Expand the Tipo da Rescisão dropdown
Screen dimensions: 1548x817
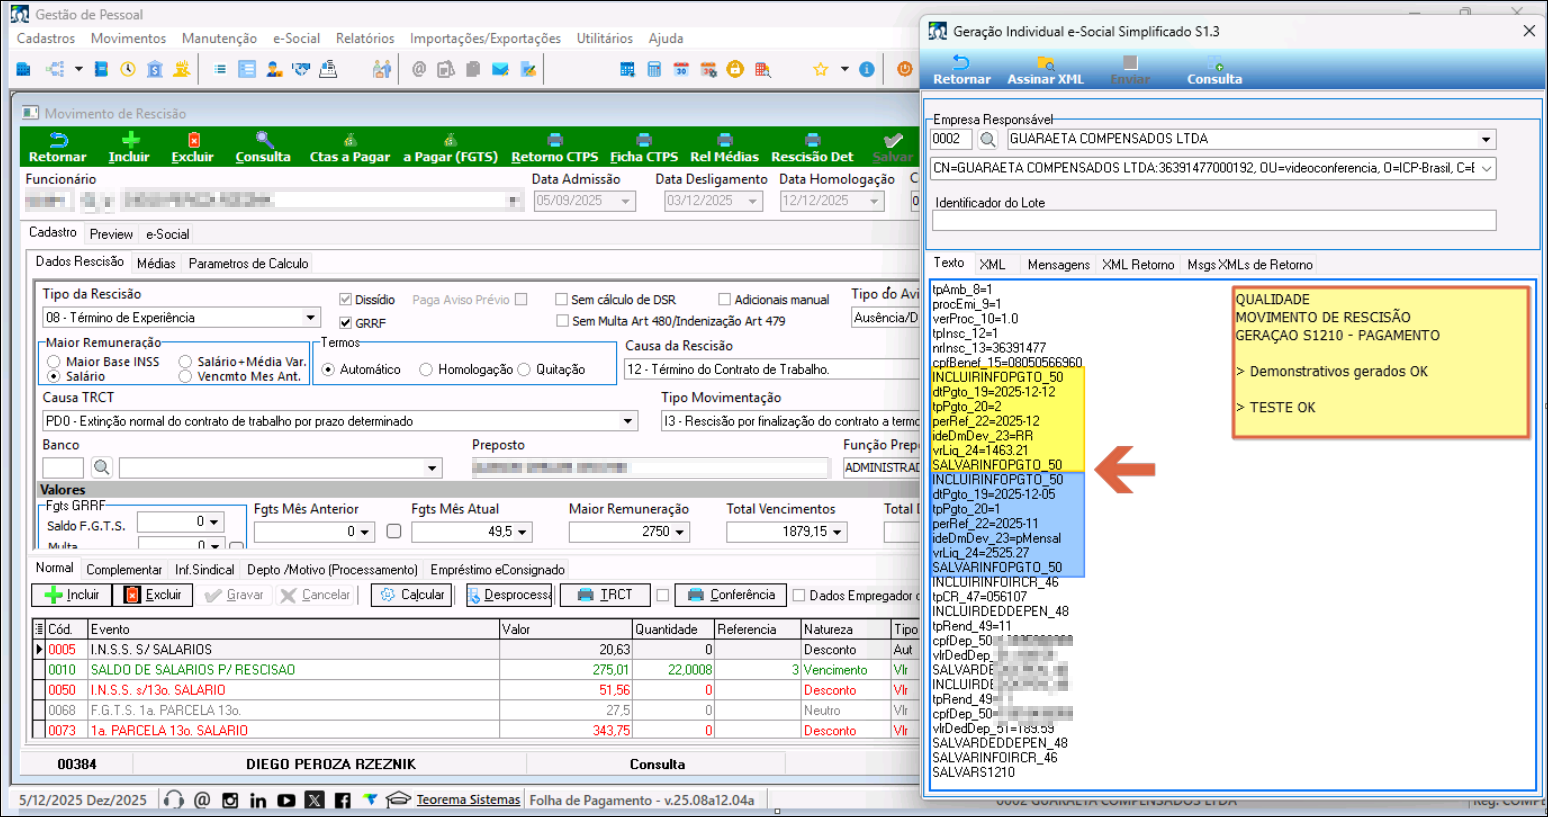(310, 318)
